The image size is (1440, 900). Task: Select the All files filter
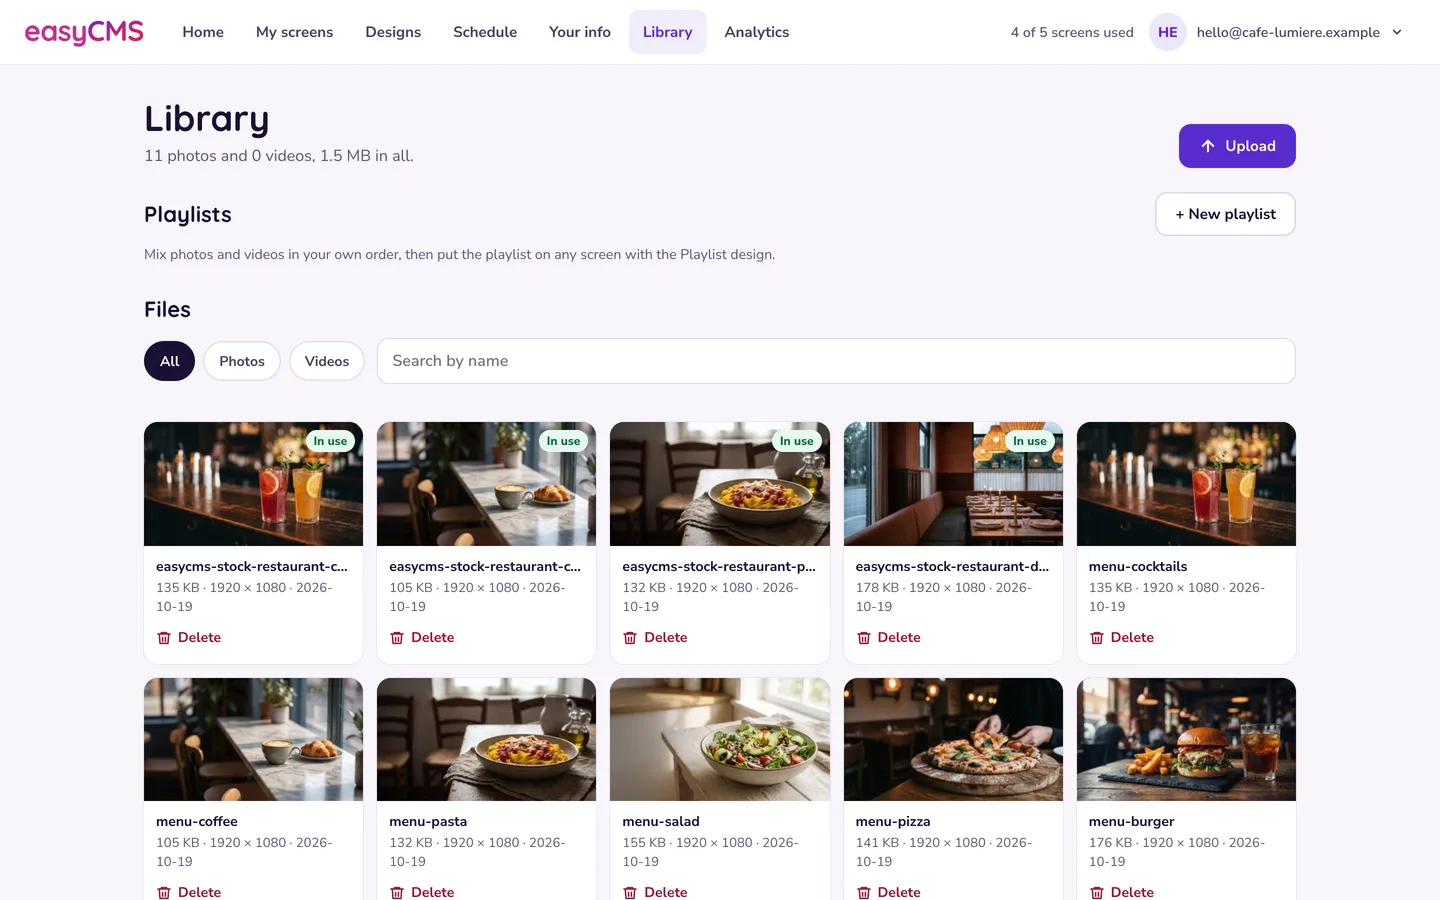(x=169, y=361)
